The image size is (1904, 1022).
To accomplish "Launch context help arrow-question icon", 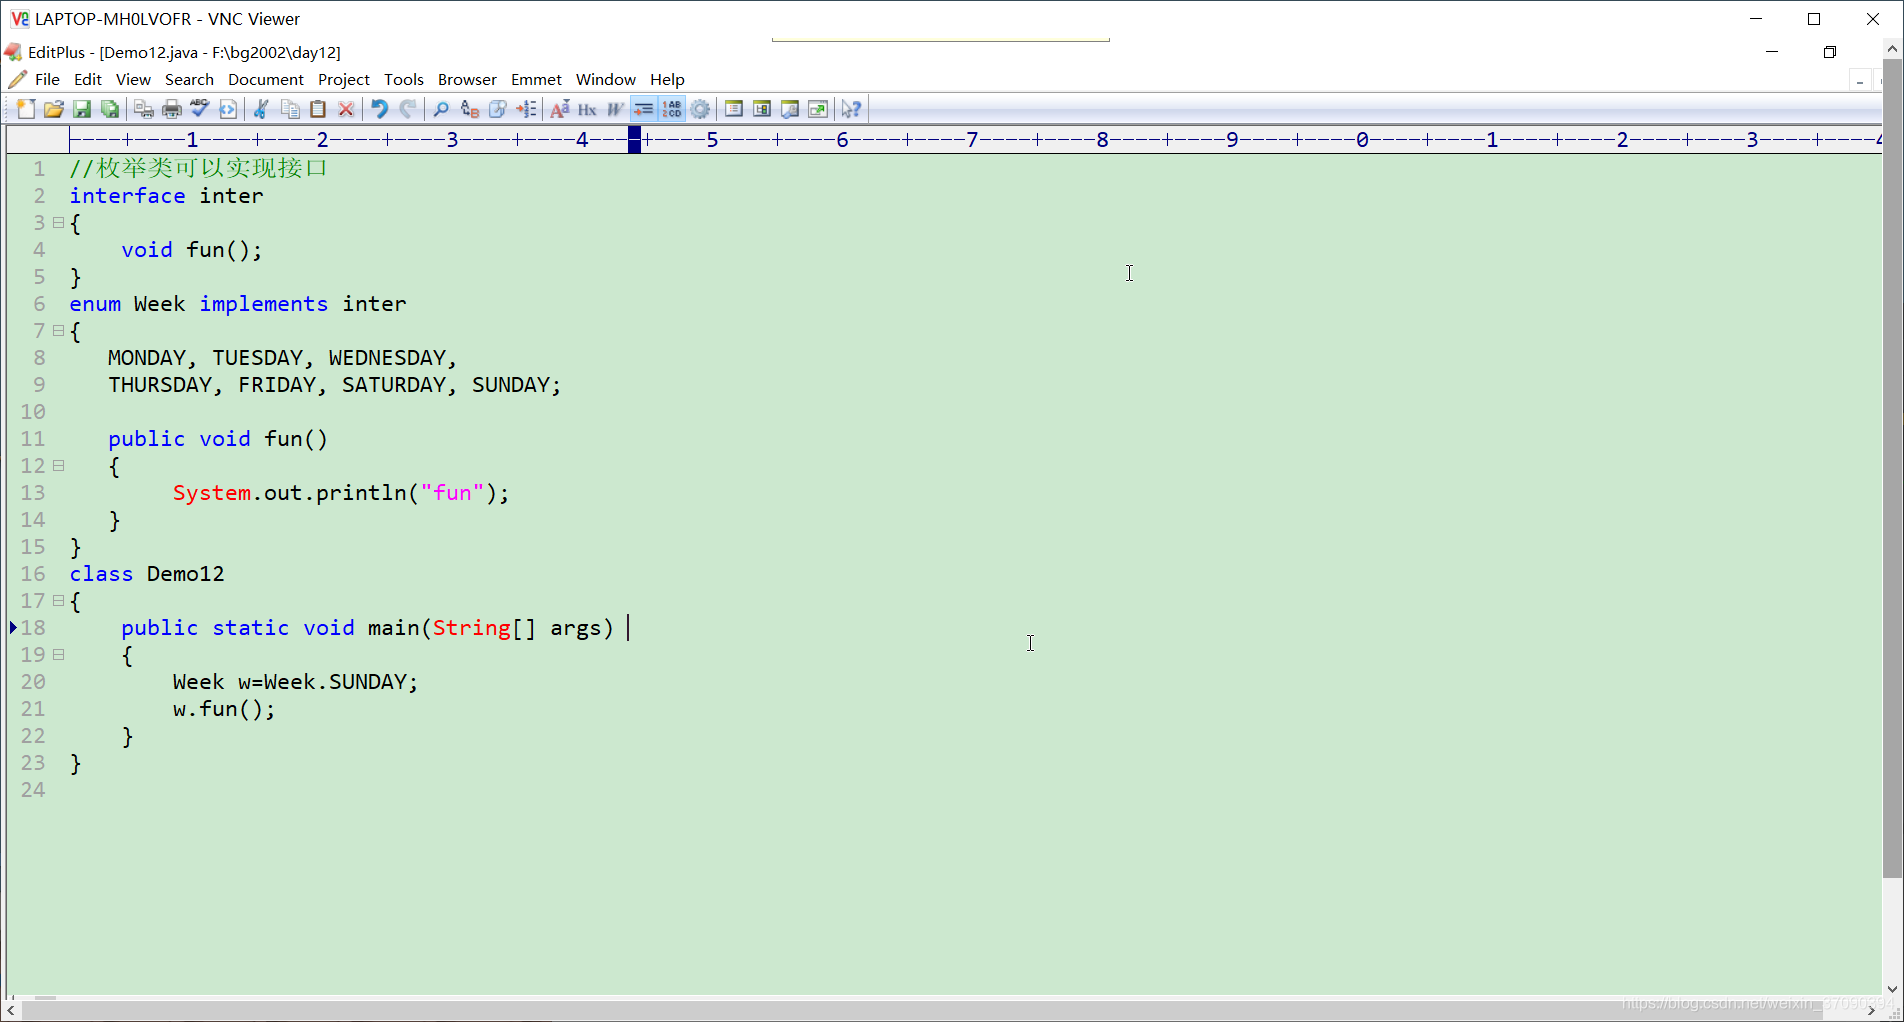I will [x=851, y=109].
